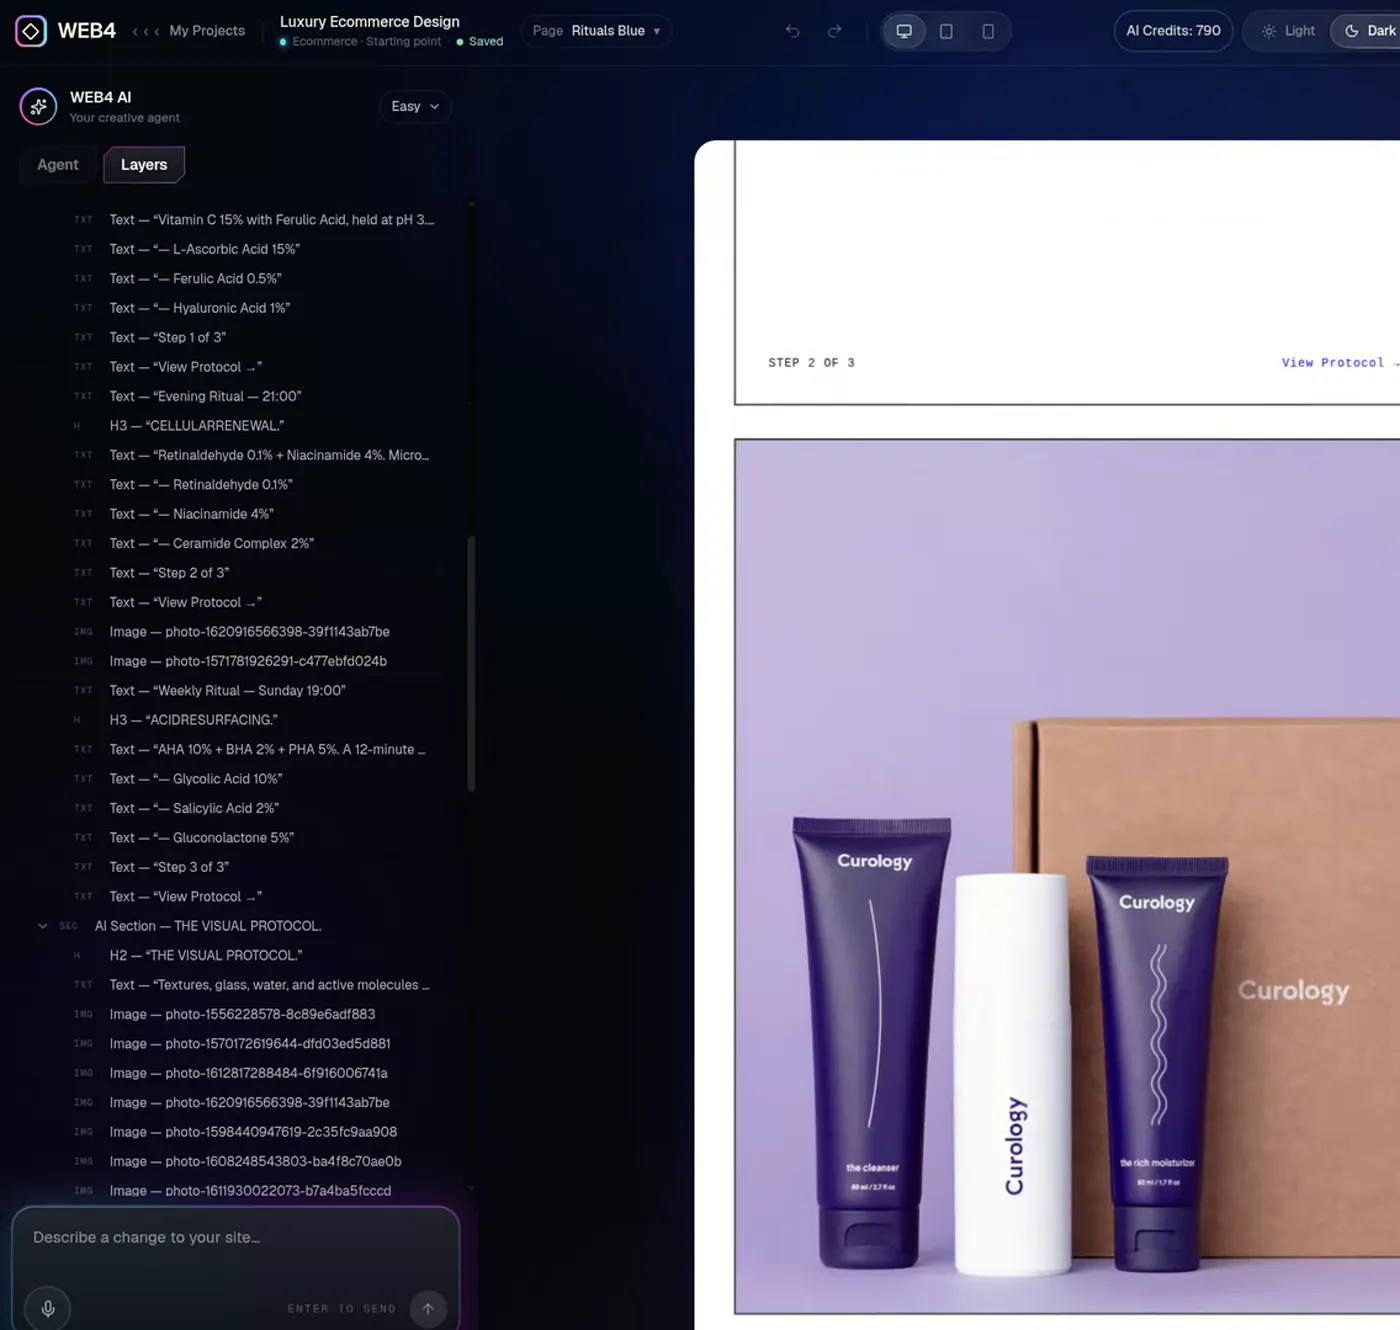Select layer H3 — "ACIDRESURFACING."
Screen dimensions: 1400x1330
(194, 720)
